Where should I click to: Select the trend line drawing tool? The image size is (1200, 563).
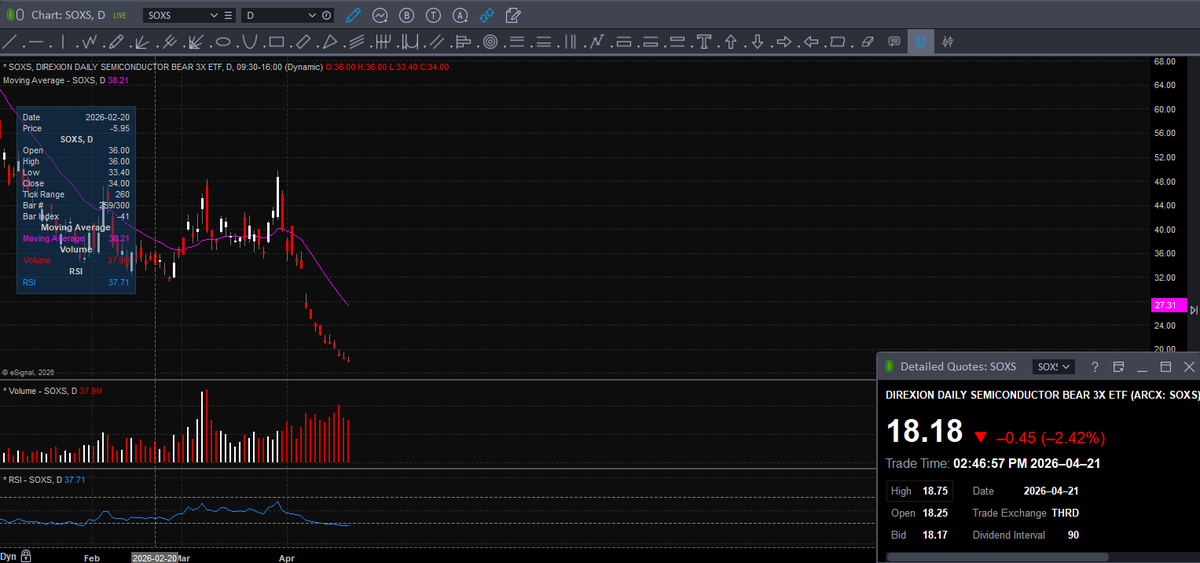(x=10, y=42)
